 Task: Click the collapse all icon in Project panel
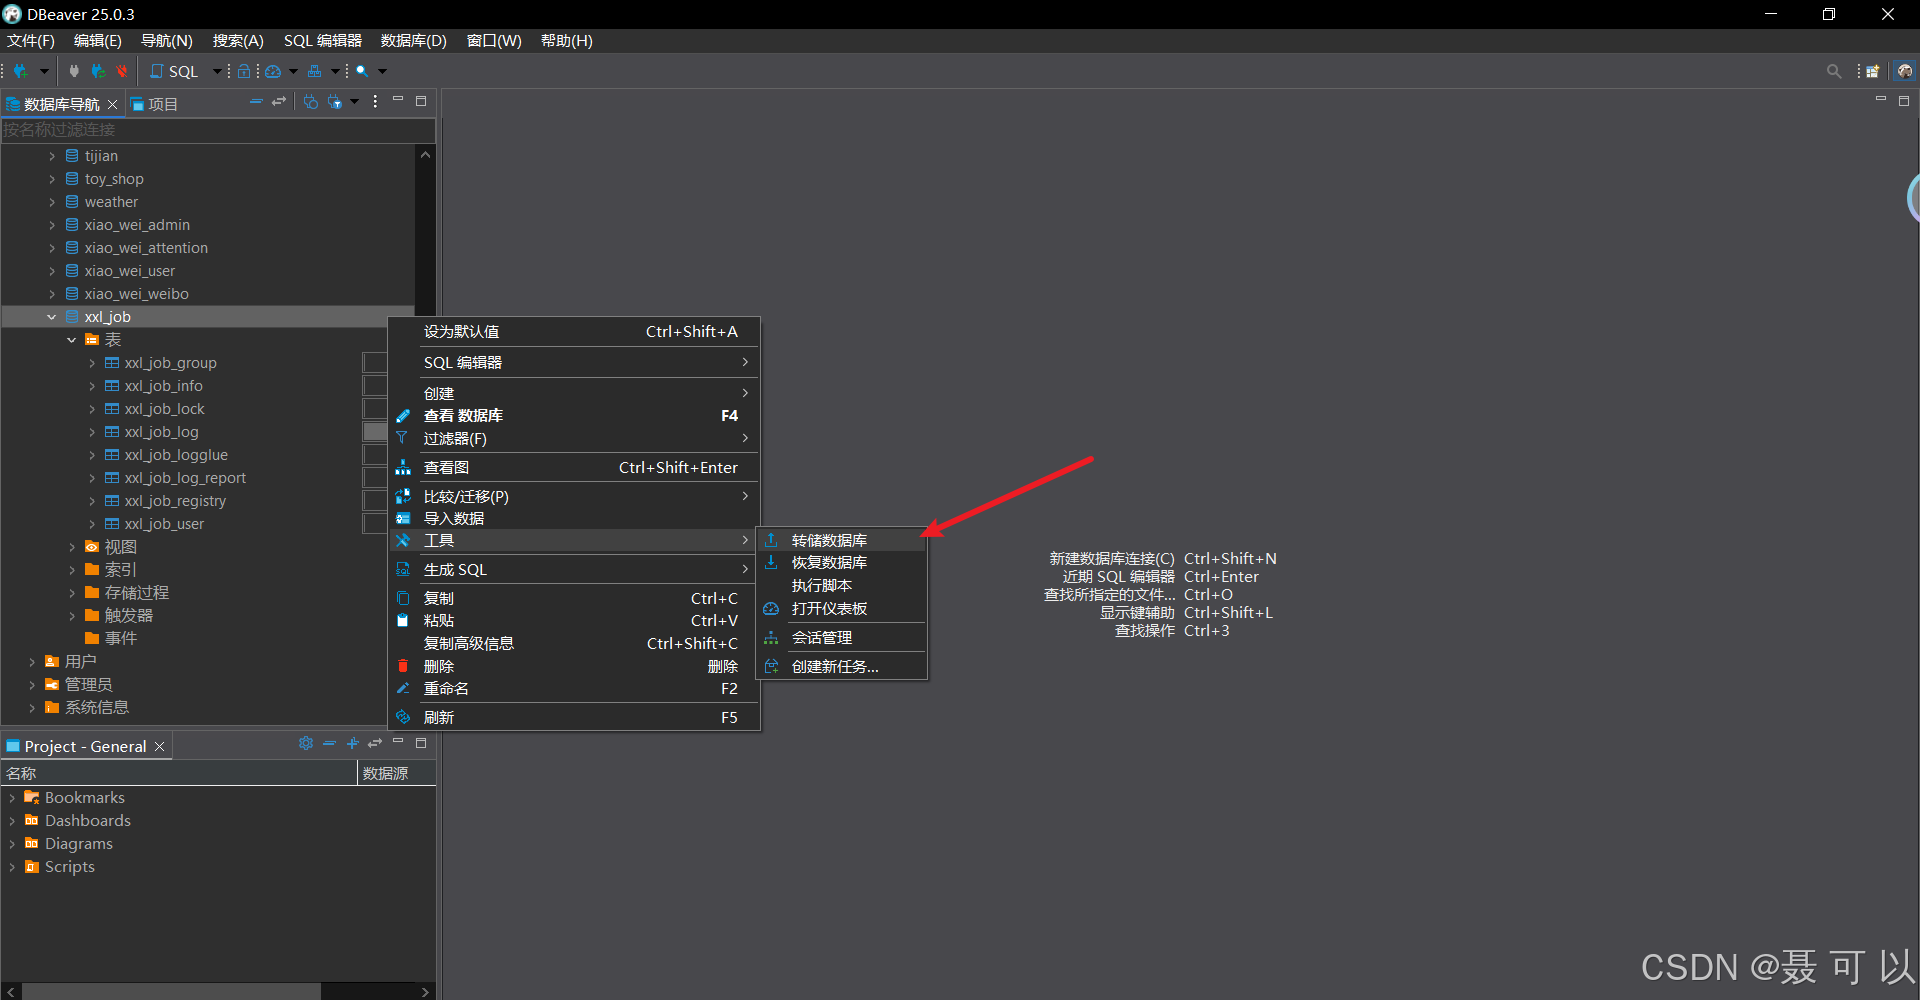pyautogui.click(x=329, y=743)
